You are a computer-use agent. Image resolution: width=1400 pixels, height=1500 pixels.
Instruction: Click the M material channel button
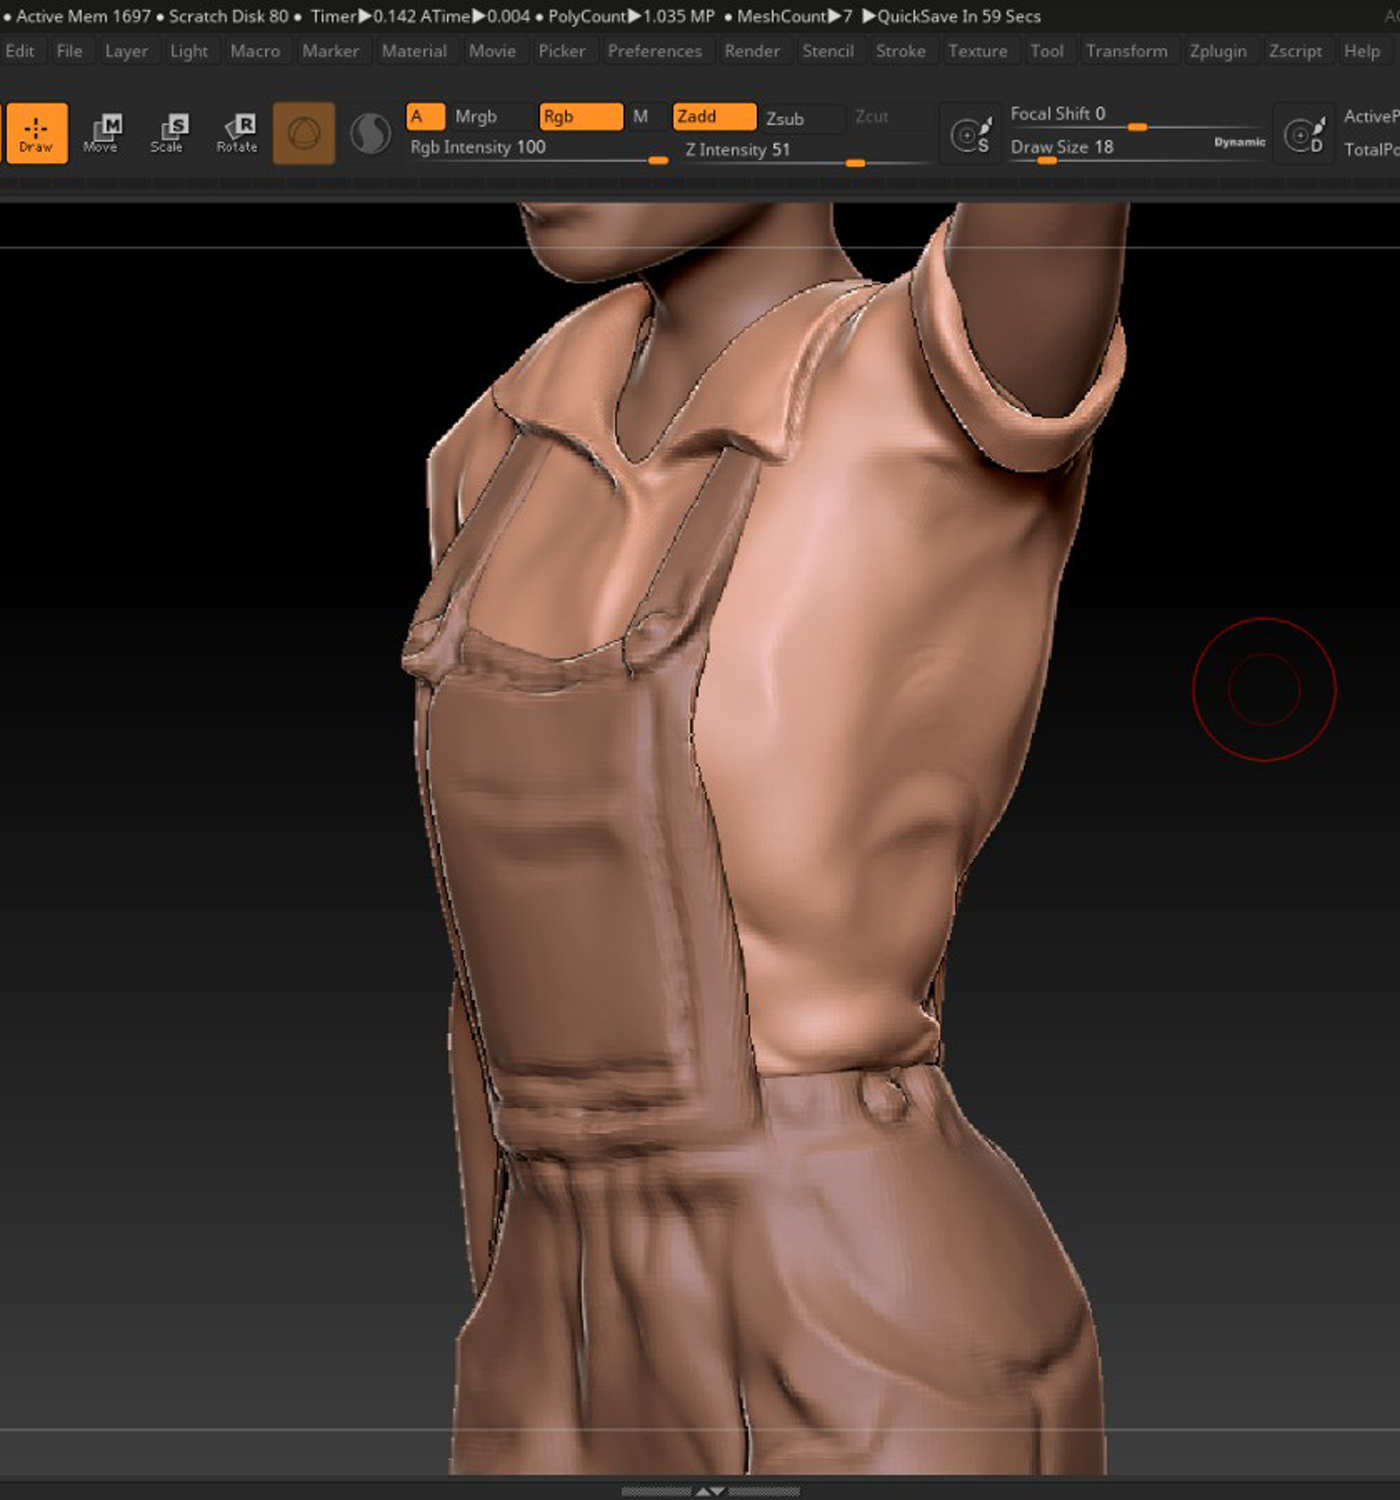(x=641, y=117)
